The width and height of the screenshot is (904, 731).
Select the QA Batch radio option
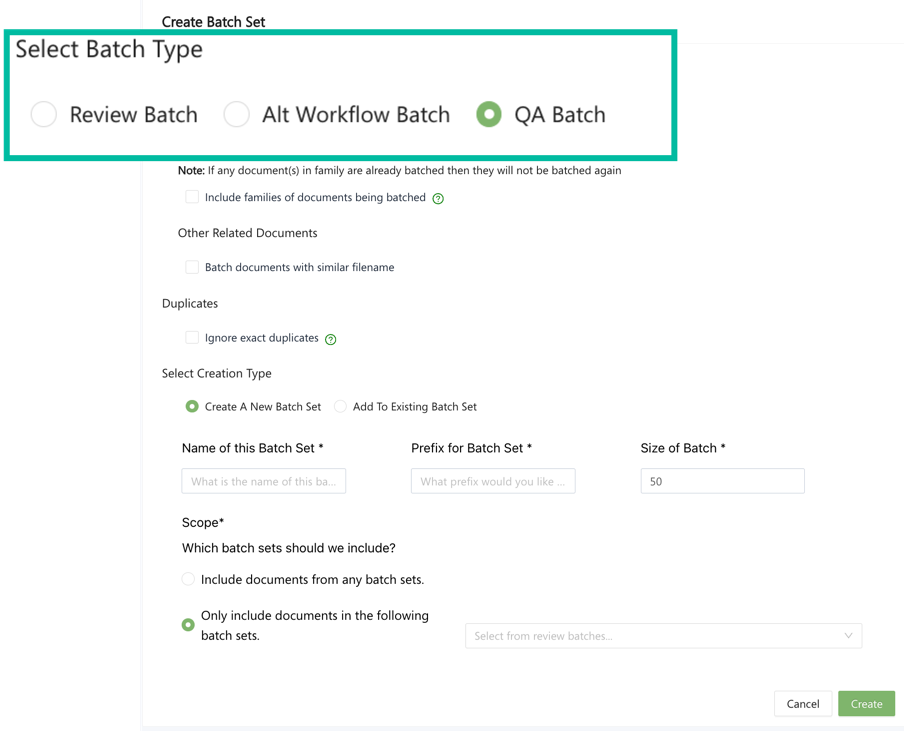click(x=489, y=115)
